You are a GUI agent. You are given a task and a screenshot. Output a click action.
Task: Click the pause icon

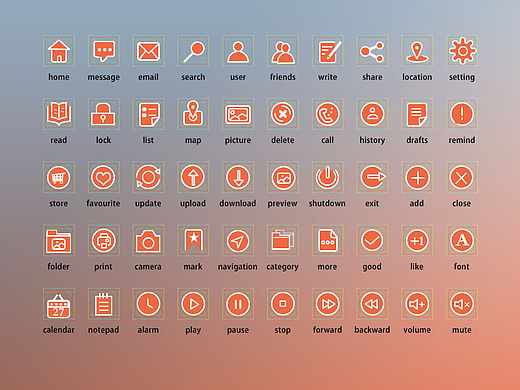pos(238,304)
